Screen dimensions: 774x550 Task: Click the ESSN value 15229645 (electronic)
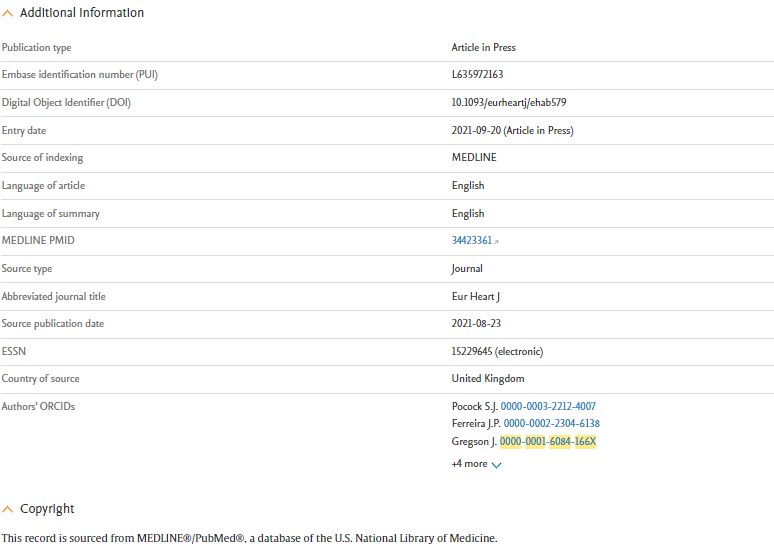click(x=499, y=351)
